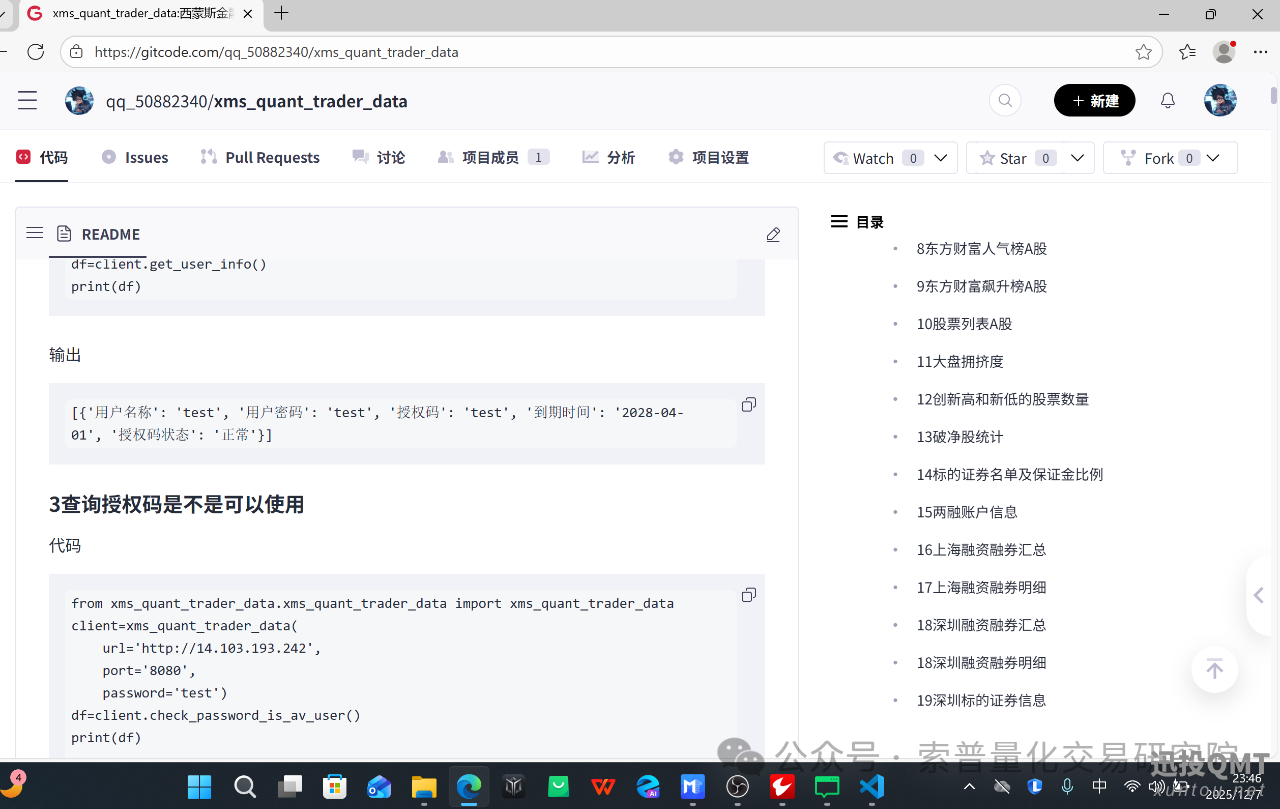Click the README outline hamburger icon
This screenshot has width=1280, height=809.
[34, 232]
